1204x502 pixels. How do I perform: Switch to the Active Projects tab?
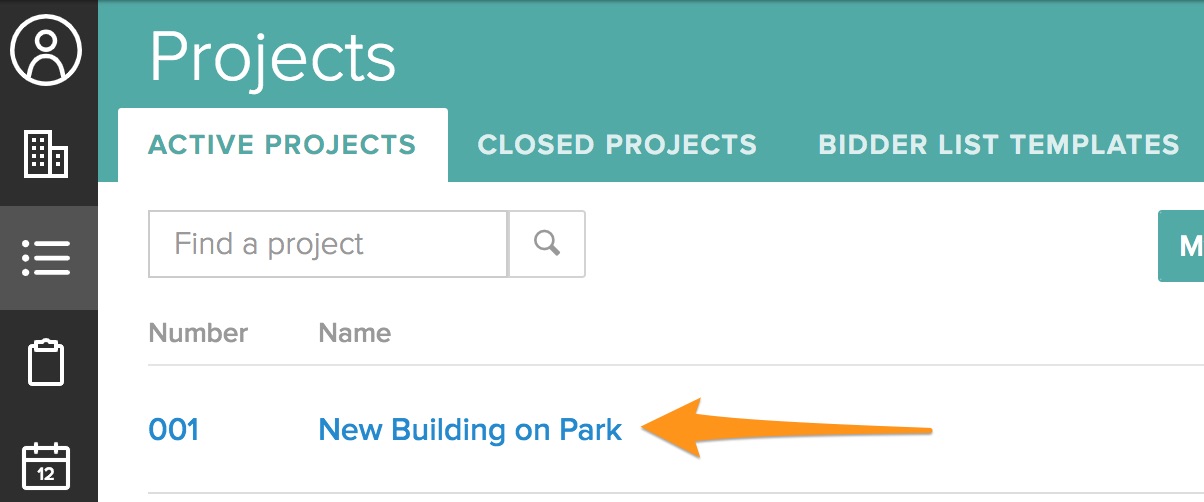(x=282, y=145)
